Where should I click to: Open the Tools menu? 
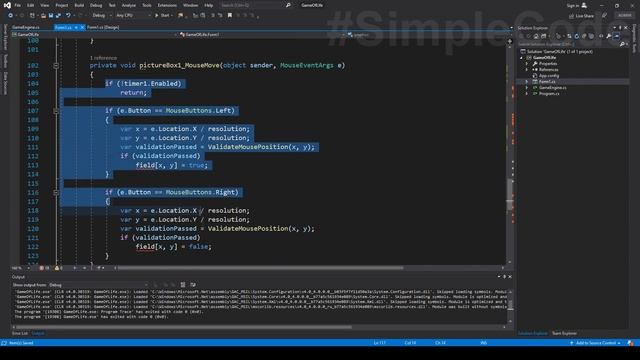(x=147, y=5)
